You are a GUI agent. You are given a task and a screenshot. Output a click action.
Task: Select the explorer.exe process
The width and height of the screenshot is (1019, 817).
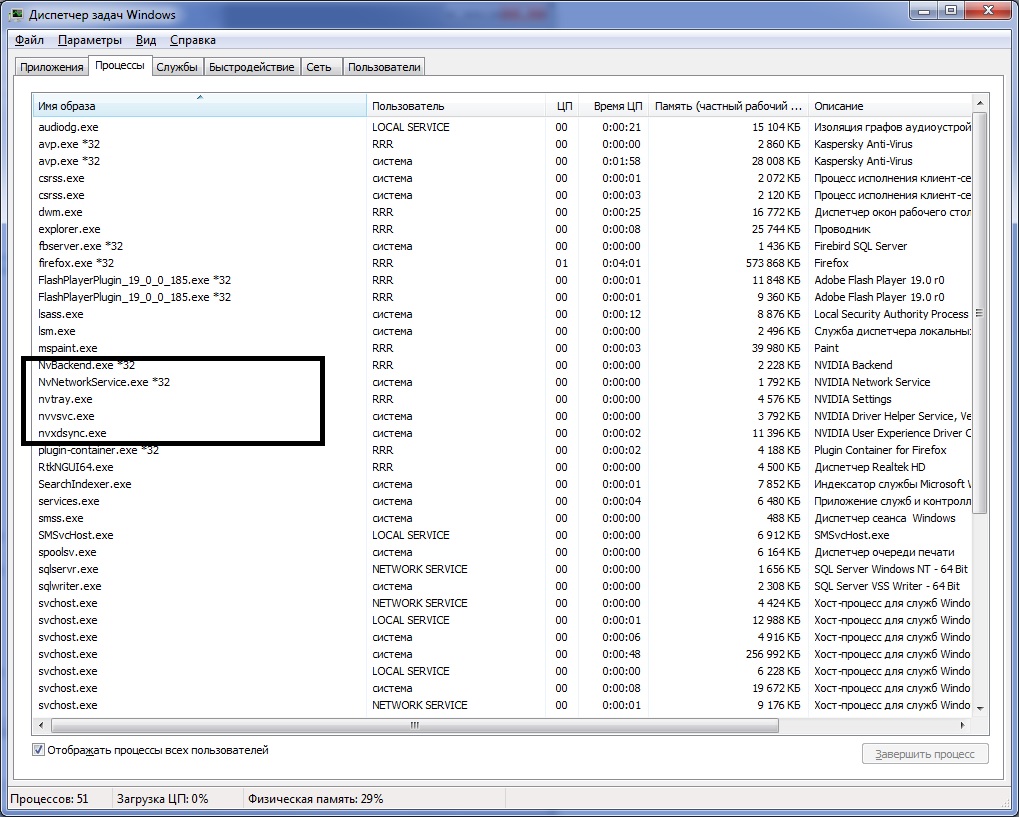tap(502, 229)
